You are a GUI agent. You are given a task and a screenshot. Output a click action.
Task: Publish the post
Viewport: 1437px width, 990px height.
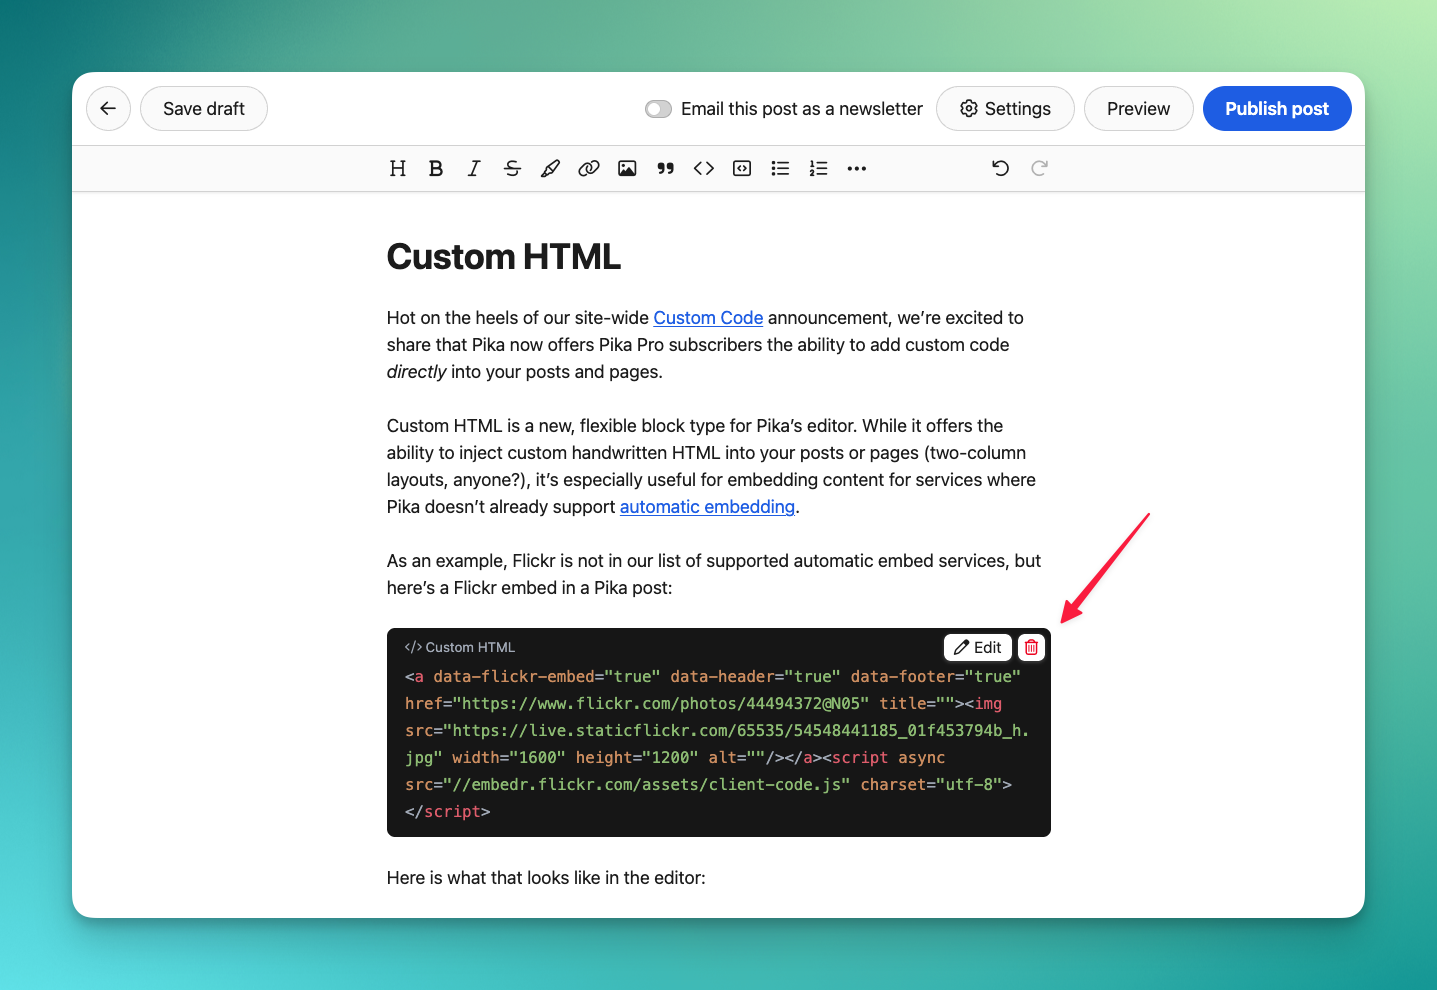(x=1277, y=108)
